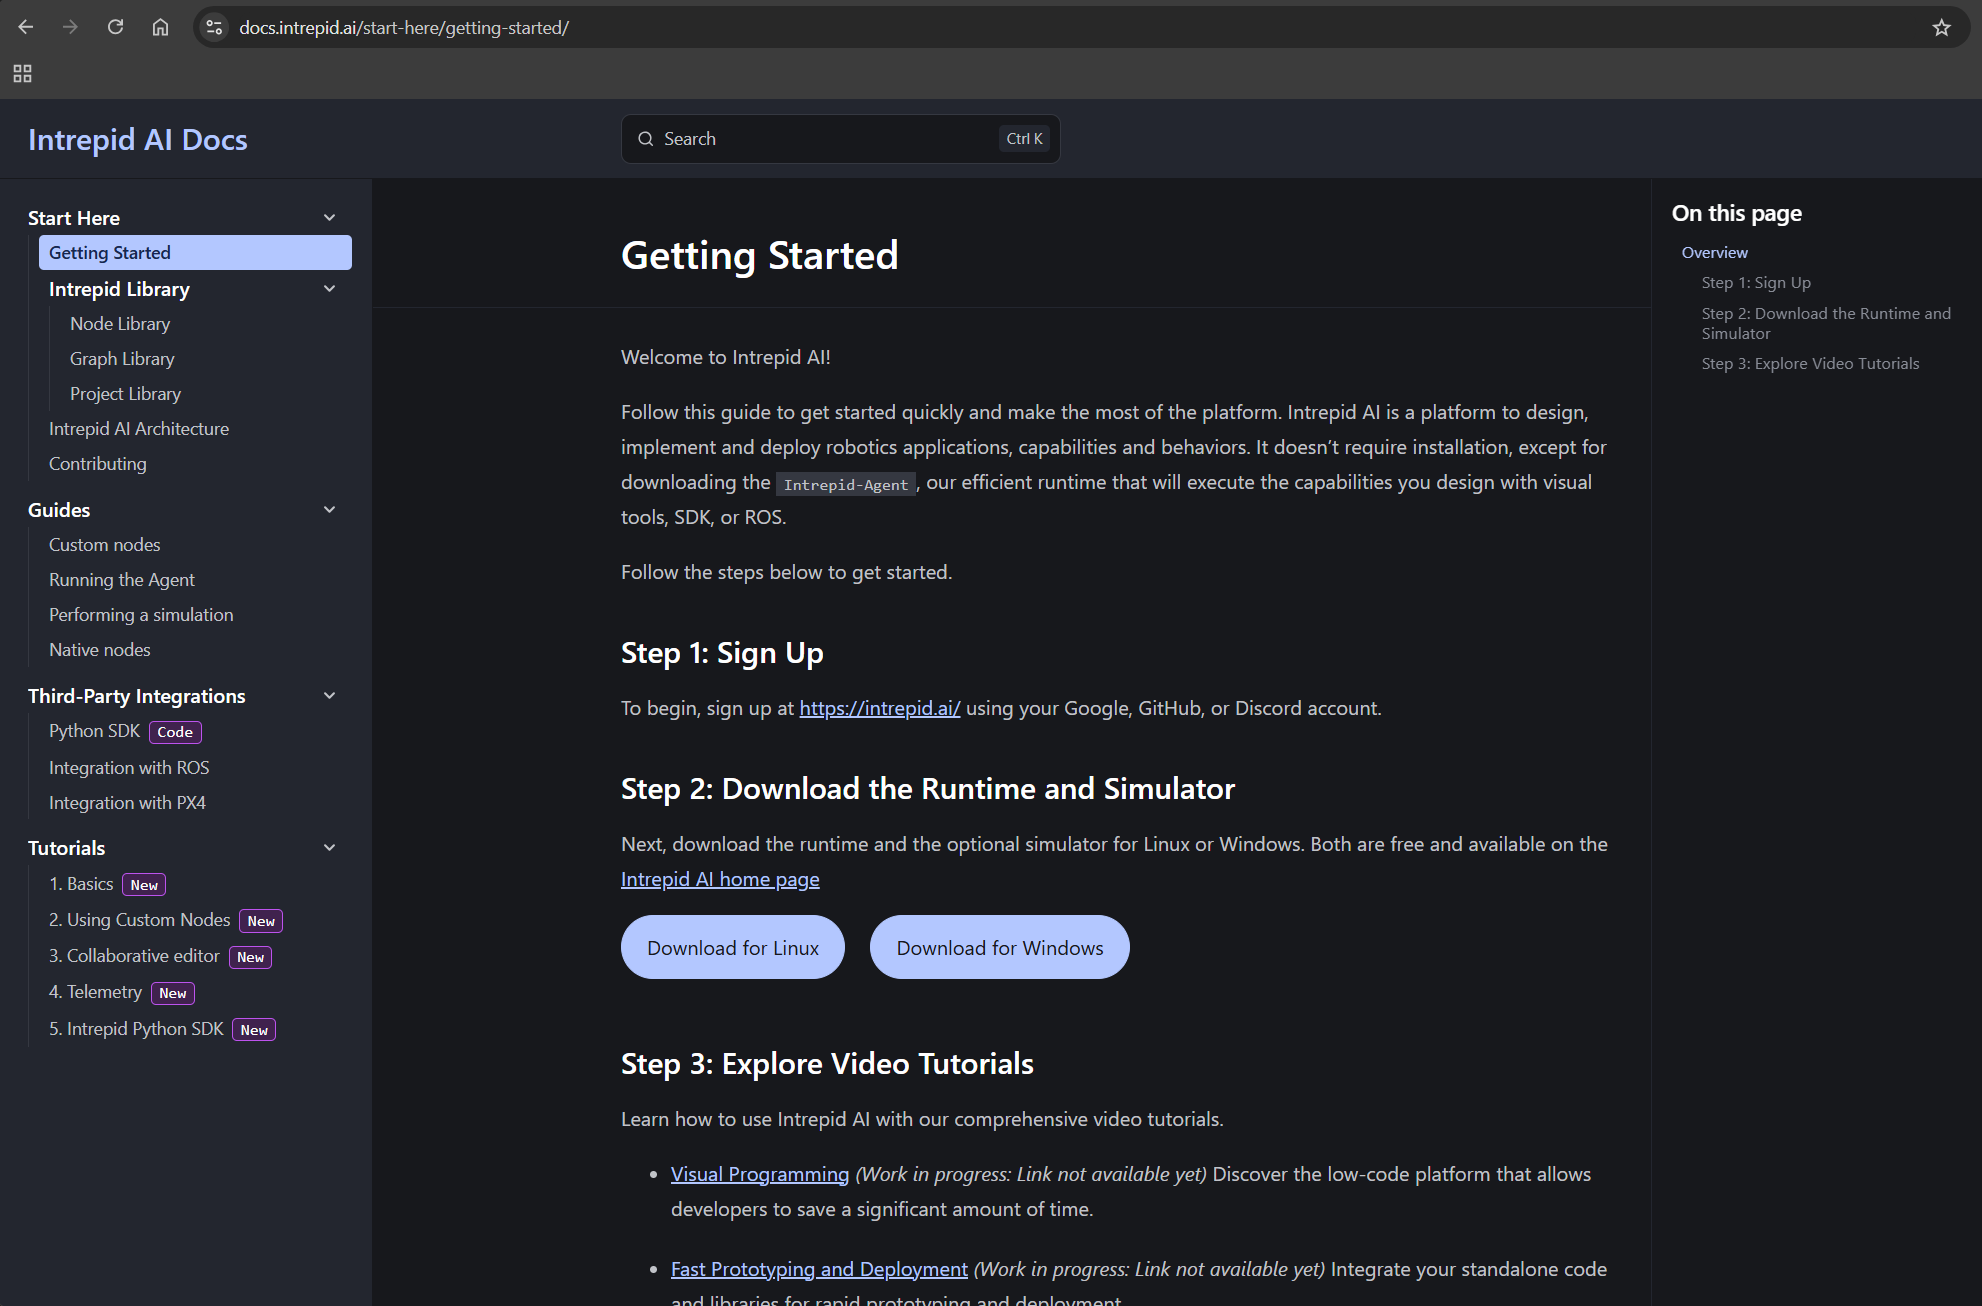Click the browser forward arrow
Viewport: 1982px width, 1306px height.
click(70, 27)
